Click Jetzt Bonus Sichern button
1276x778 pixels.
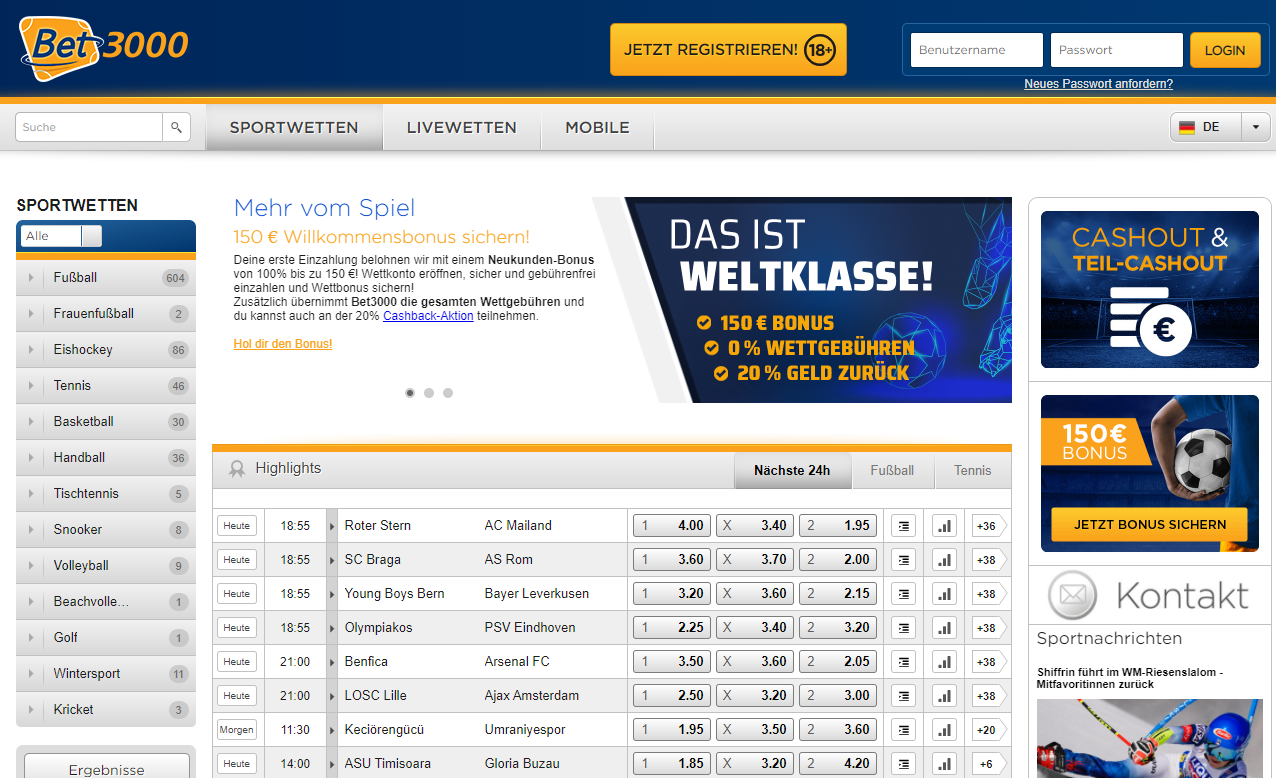1150,524
